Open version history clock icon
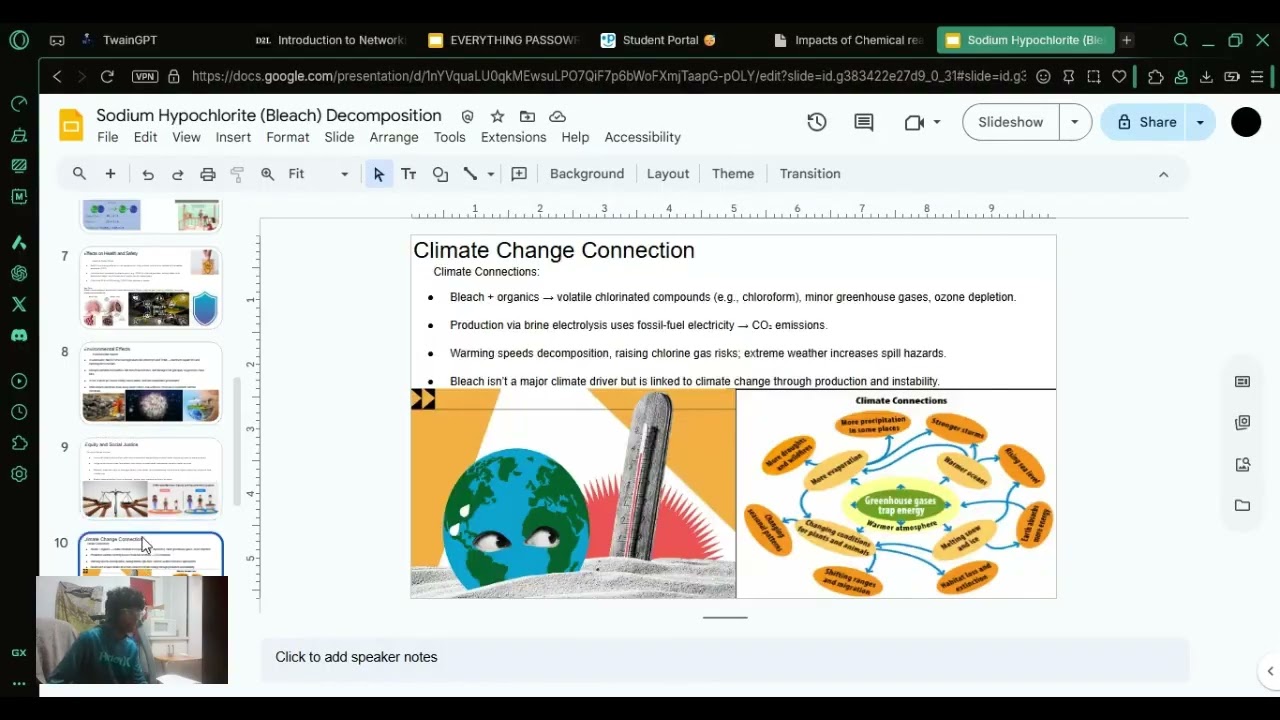The height and width of the screenshot is (720, 1280). tap(817, 122)
